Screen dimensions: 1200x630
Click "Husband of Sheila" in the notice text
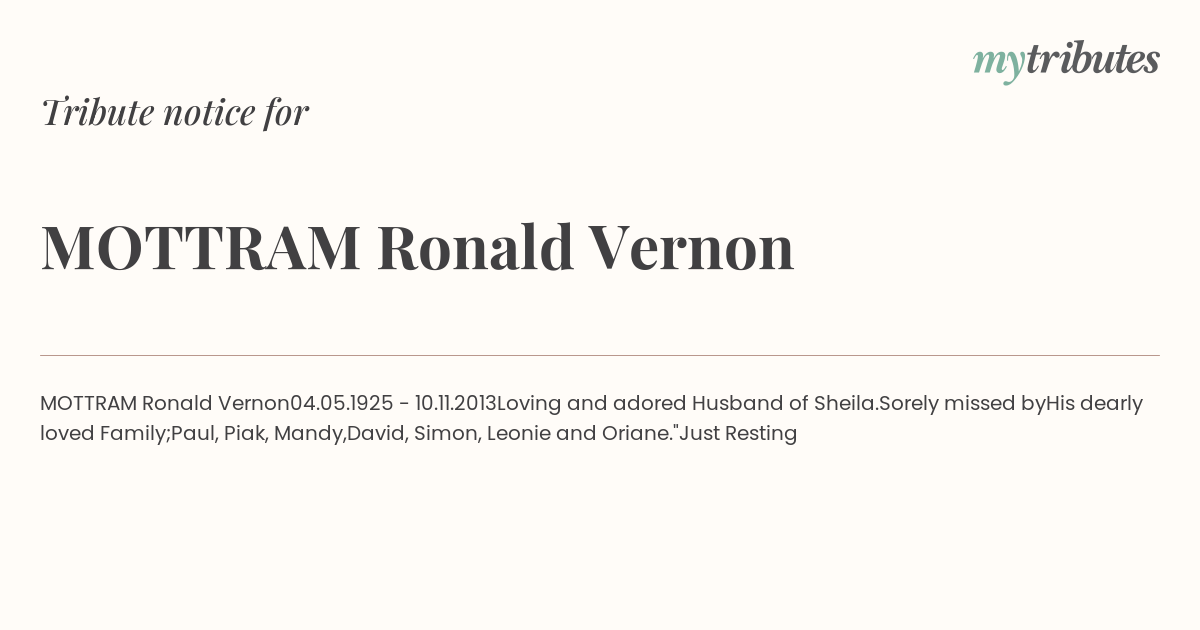[784, 403]
